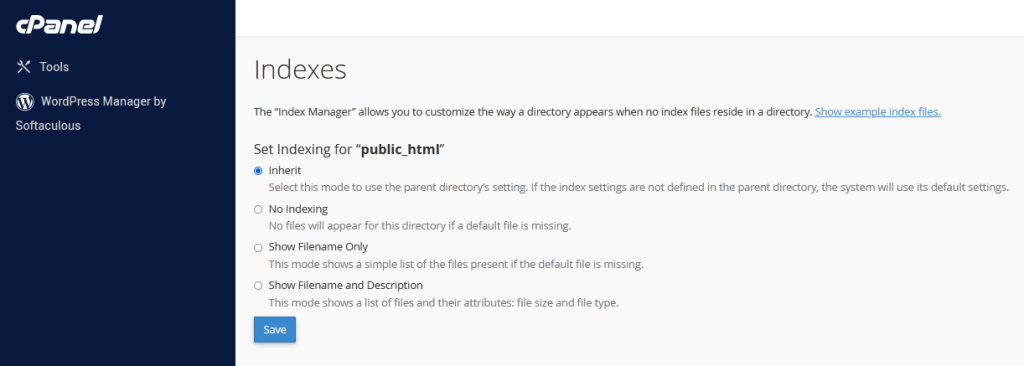Click the Inherit option label text
1024x366 pixels.
click(285, 171)
